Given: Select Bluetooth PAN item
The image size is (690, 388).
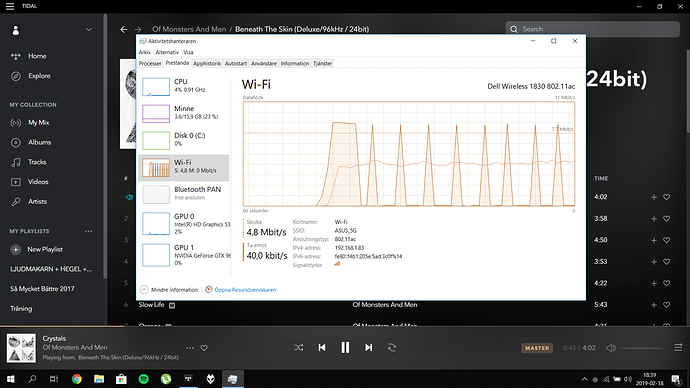Looking at the screenshot, I should point(184,194).
